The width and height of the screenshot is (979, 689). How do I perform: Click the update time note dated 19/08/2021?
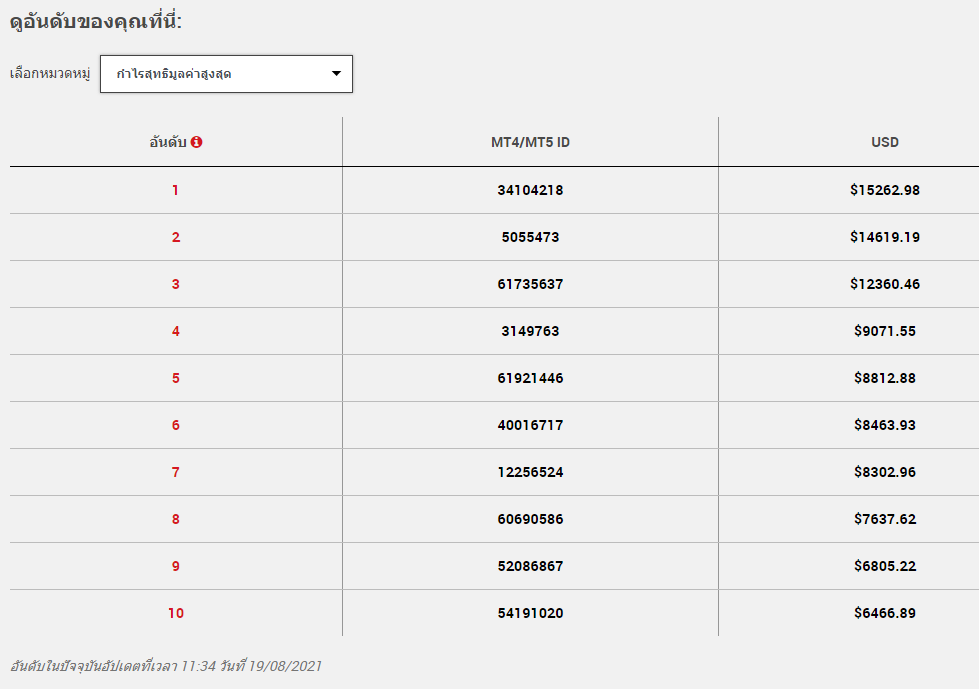[166, 666]
